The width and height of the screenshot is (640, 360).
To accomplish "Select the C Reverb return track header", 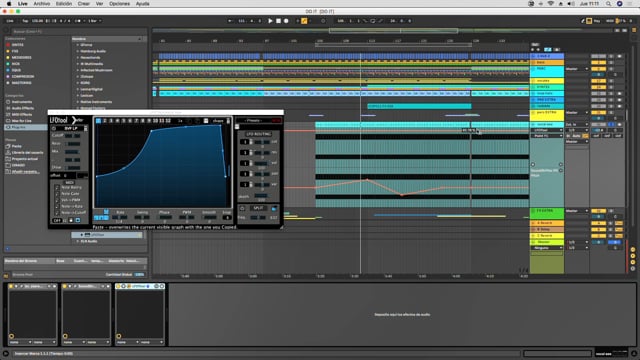I will coord(547,236).
